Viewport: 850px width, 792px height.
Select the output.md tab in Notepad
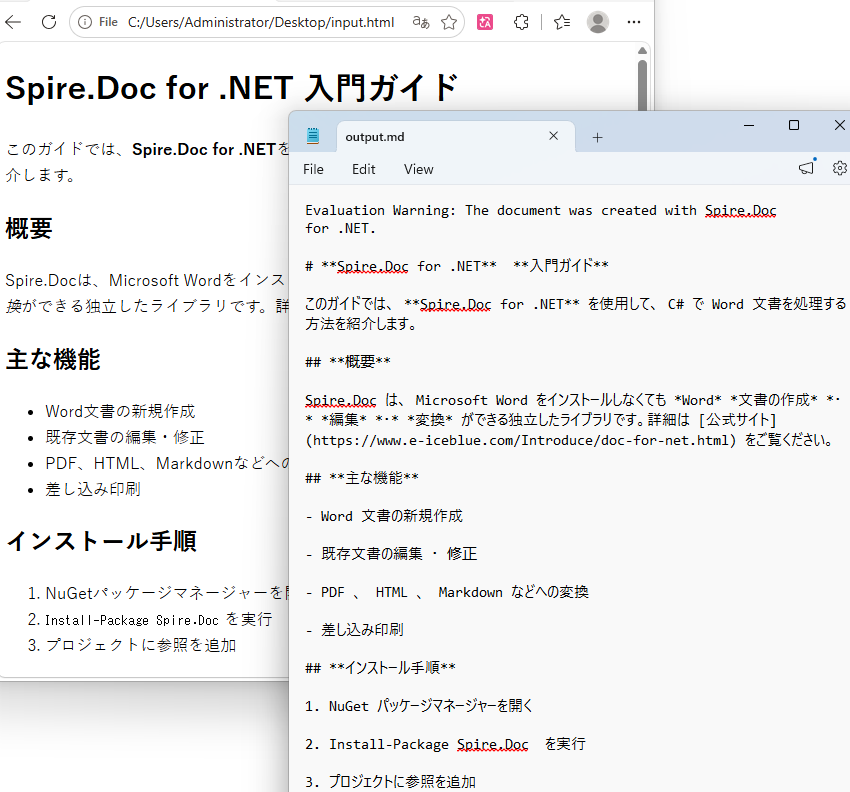375,137
